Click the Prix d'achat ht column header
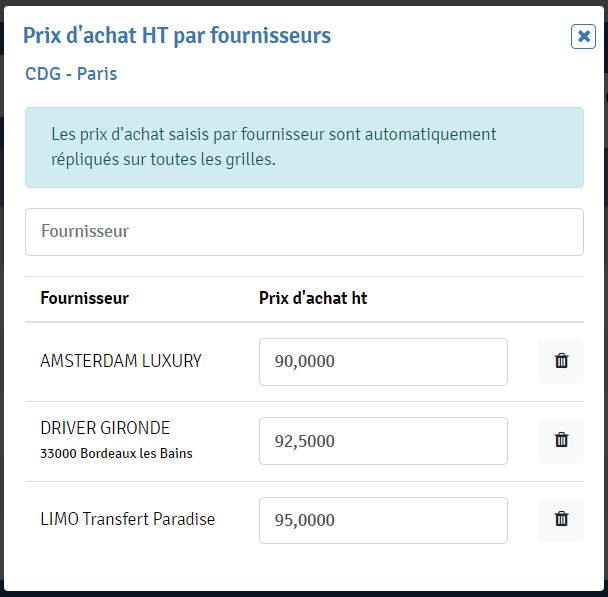The width and height of the screenshot is (608, 597). [x=313, y=298]
